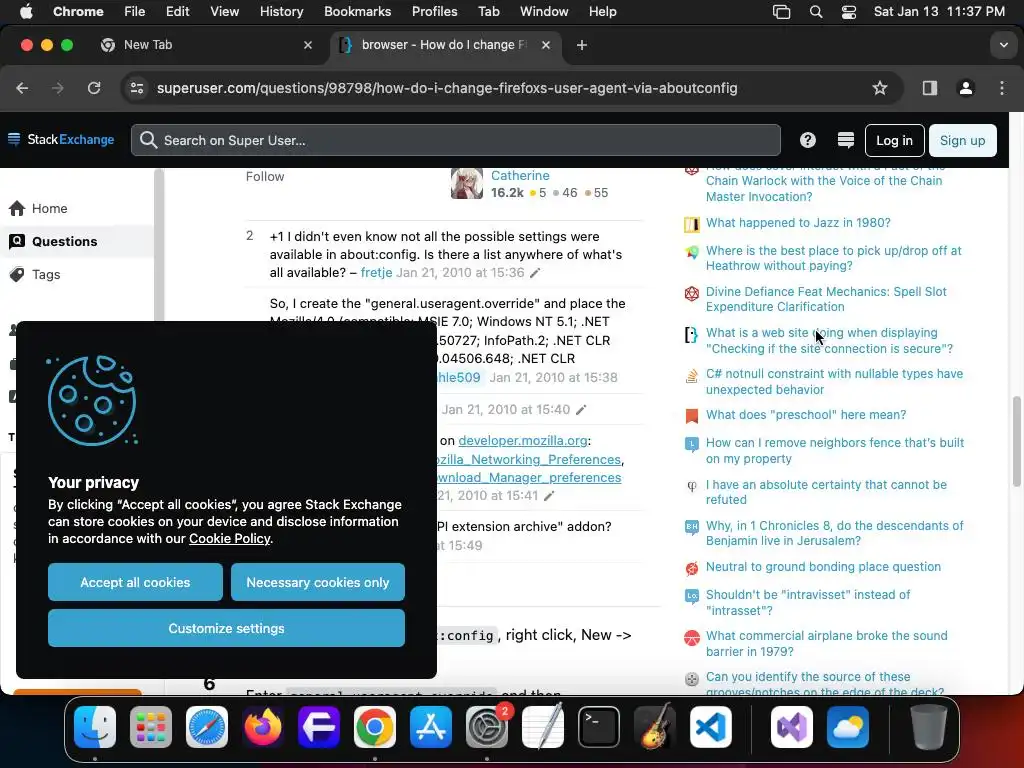Open site information icon in address bar
Viewport: 1024px width, 768px height.
(x=136, y=88)
